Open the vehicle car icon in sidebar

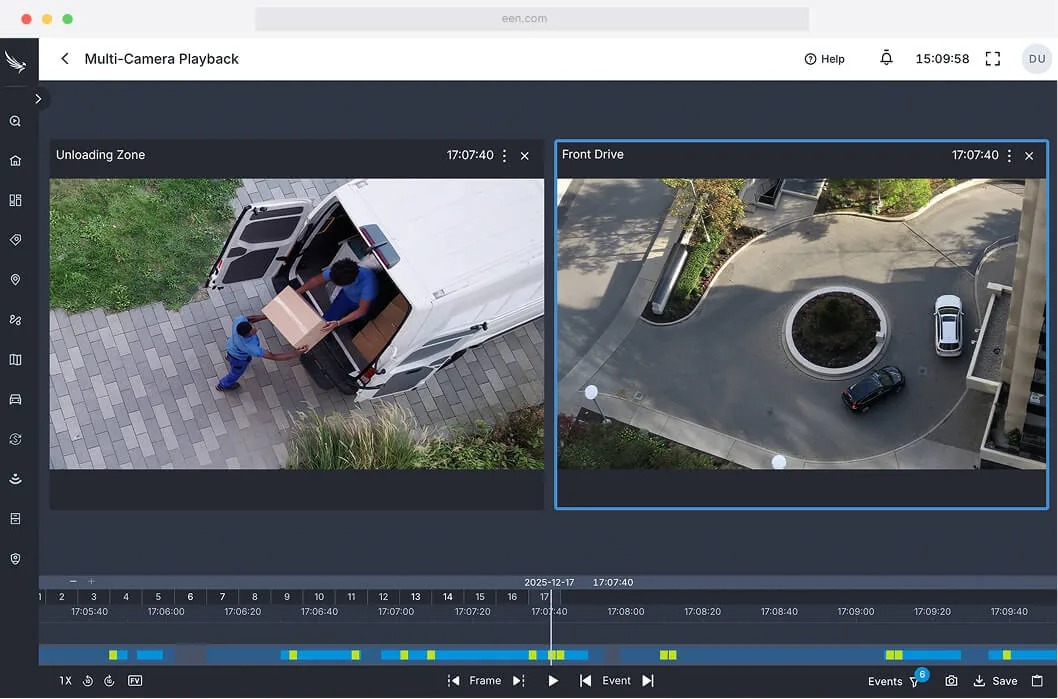16,399
